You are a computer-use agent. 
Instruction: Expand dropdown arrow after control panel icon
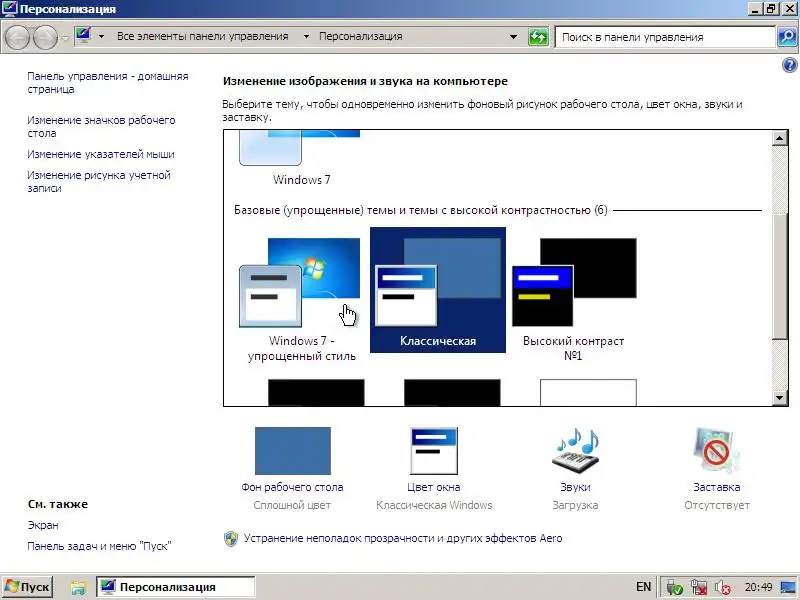pos(101,36)
